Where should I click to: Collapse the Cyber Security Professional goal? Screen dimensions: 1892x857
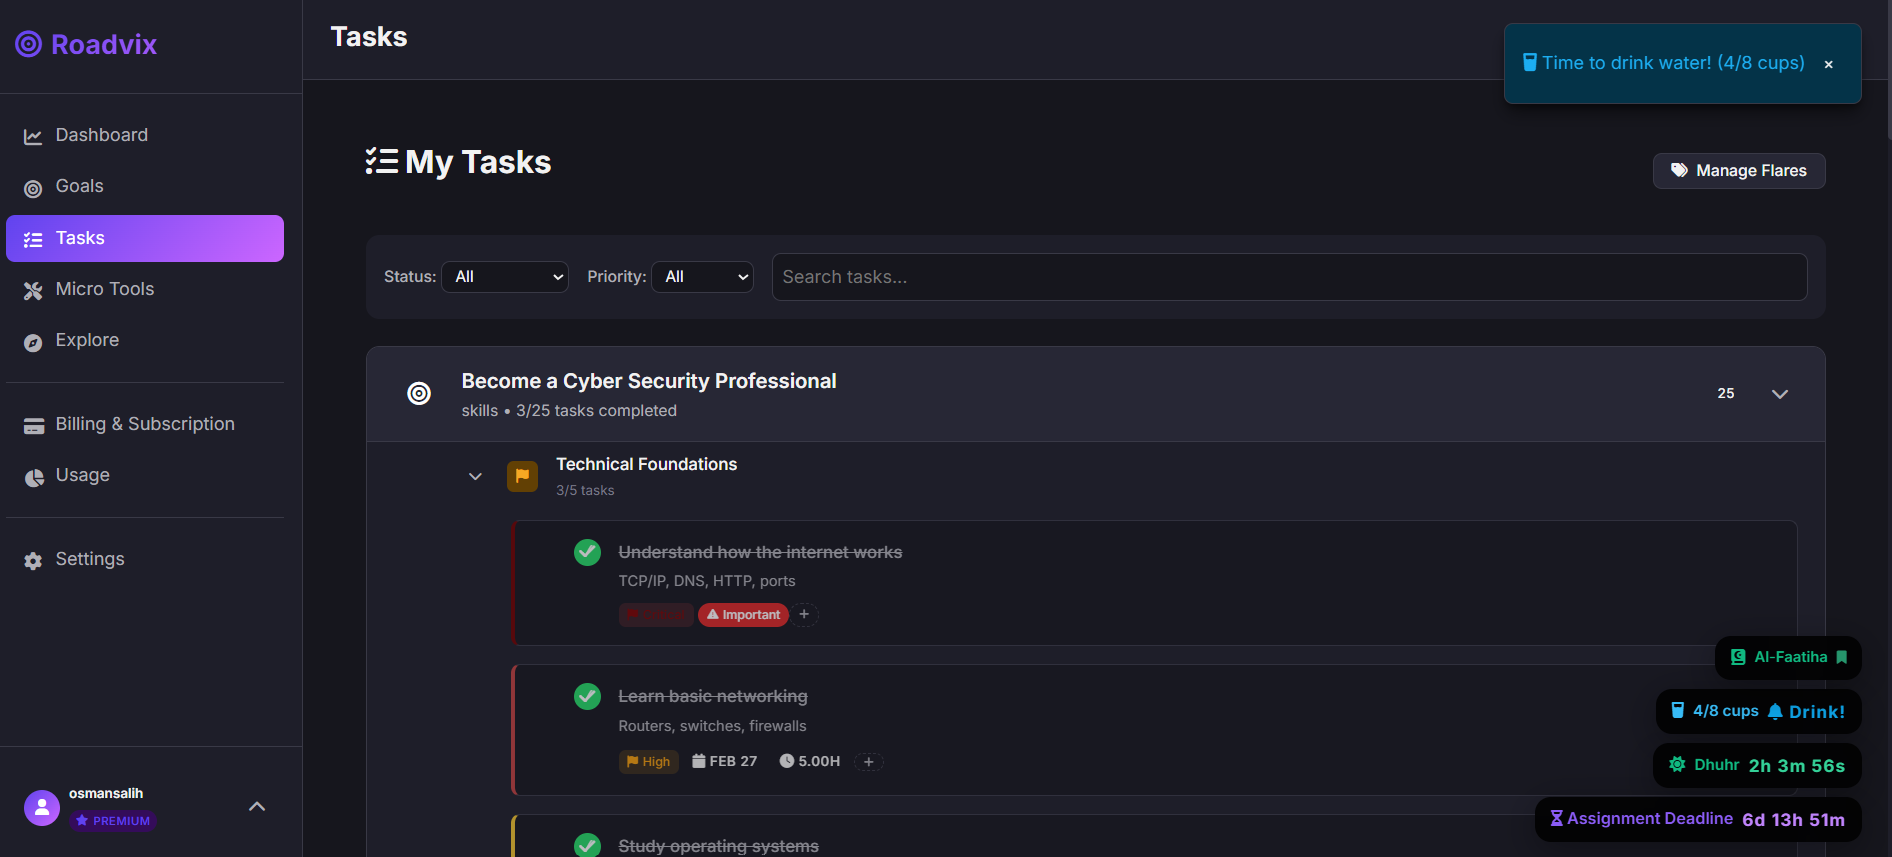(1780, 394)
